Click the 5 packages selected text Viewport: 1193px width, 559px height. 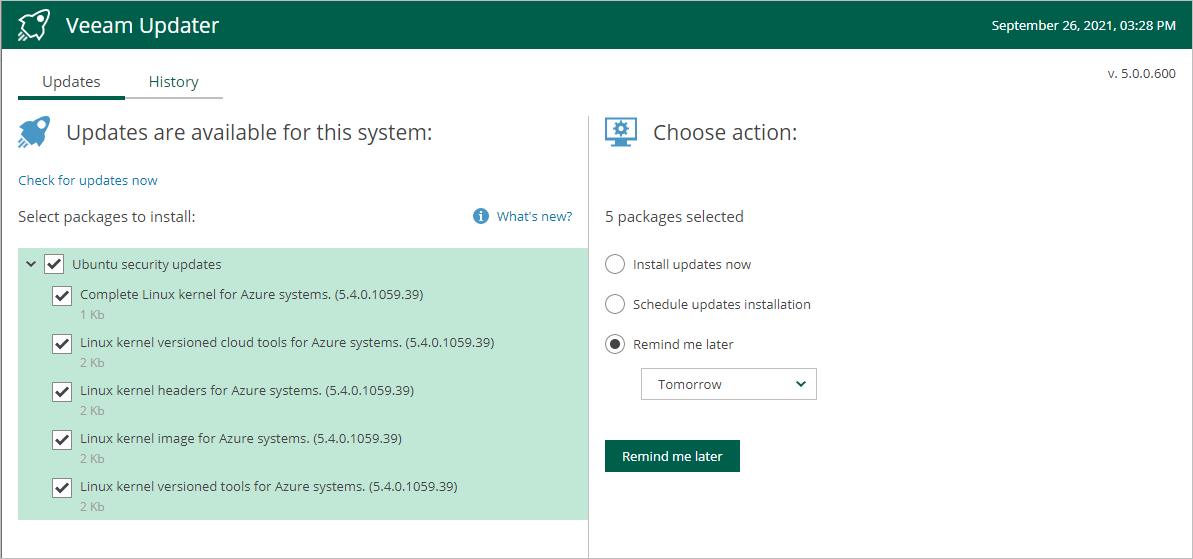coord(674,217)
